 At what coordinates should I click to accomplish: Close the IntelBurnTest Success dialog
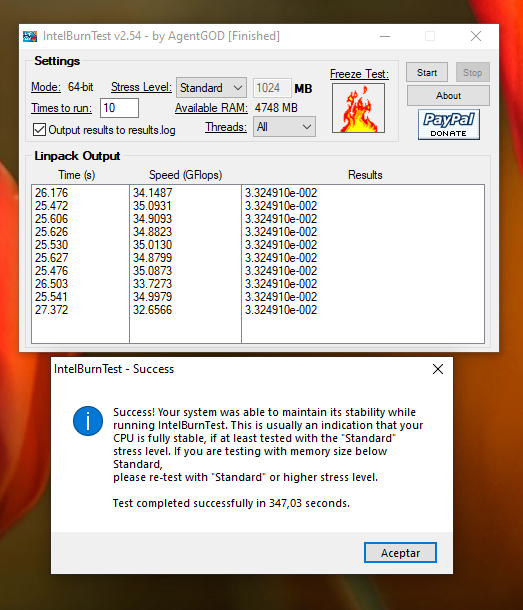(438, 369)
